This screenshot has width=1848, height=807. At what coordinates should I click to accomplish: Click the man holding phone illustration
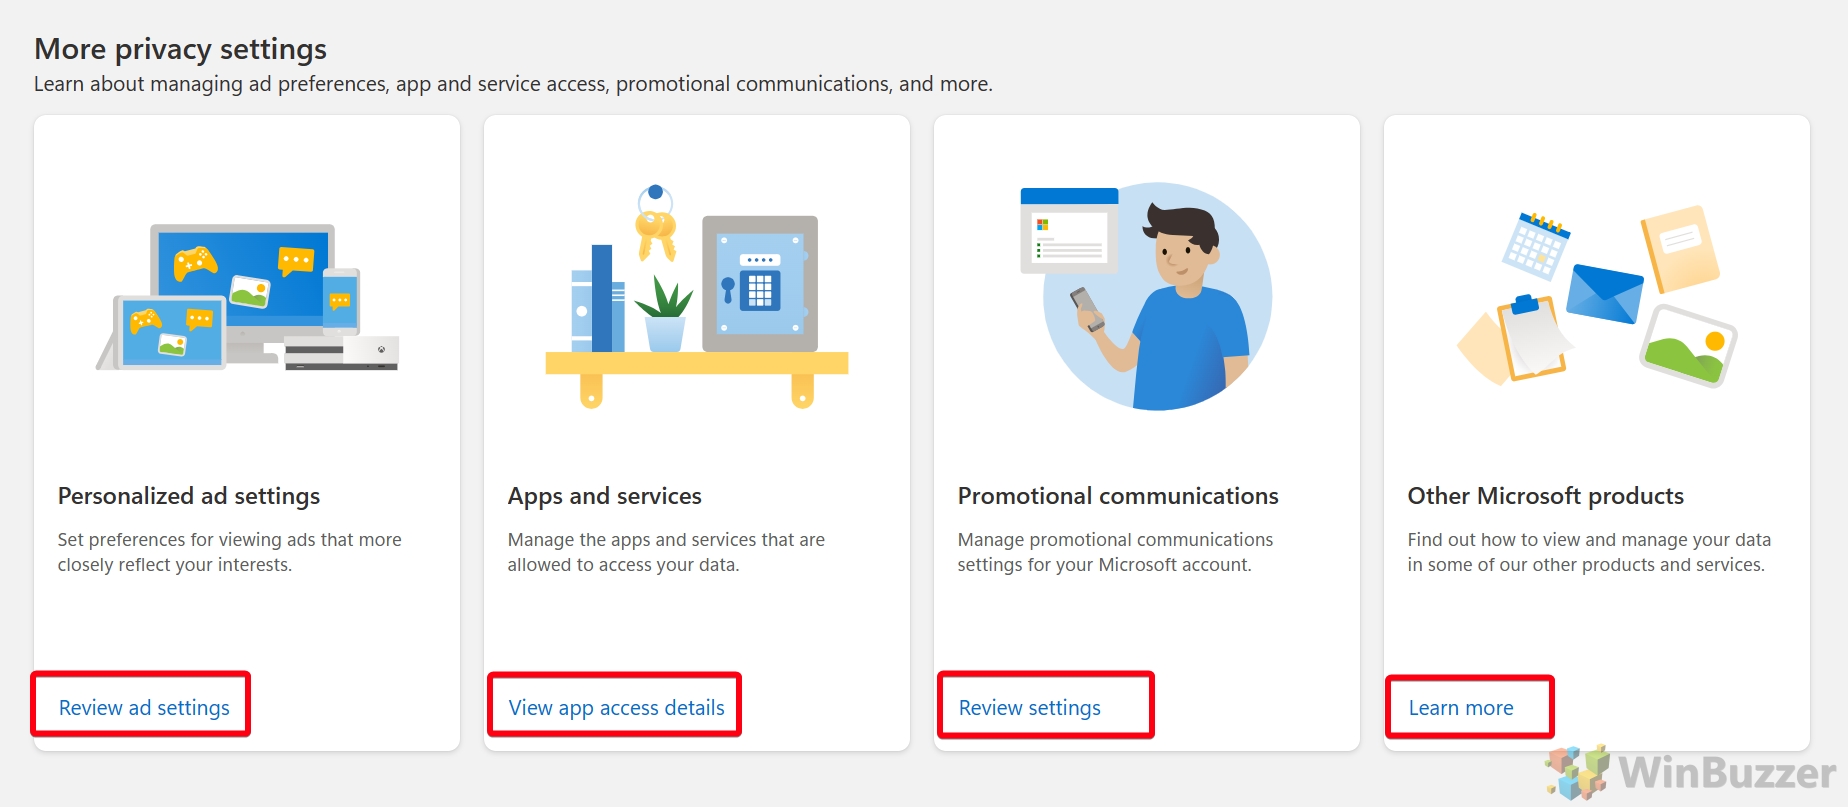(1147, 296)
